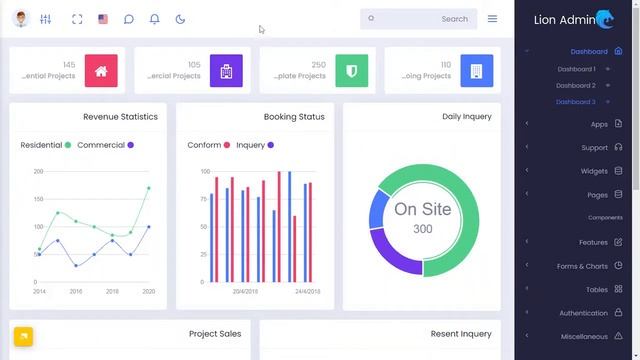The height and width of the screenshot is (360, 640).
Task: Click the Pages icon in sidebar
Action: tap(618, 194)
